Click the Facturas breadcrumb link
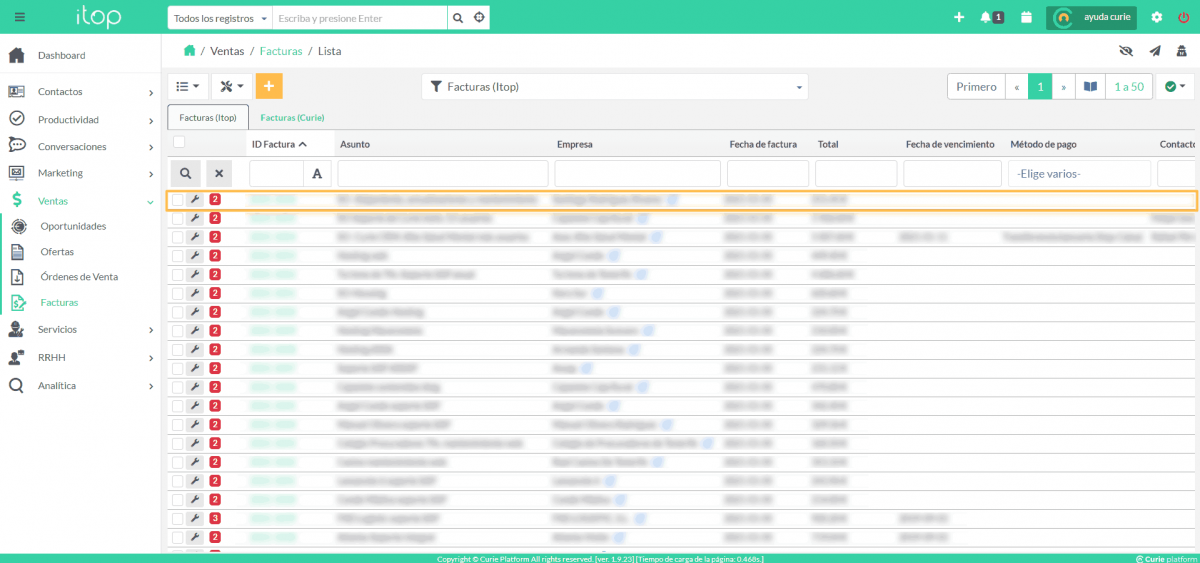Screen dimensions: 1200x563 click(x=281, y=51)
